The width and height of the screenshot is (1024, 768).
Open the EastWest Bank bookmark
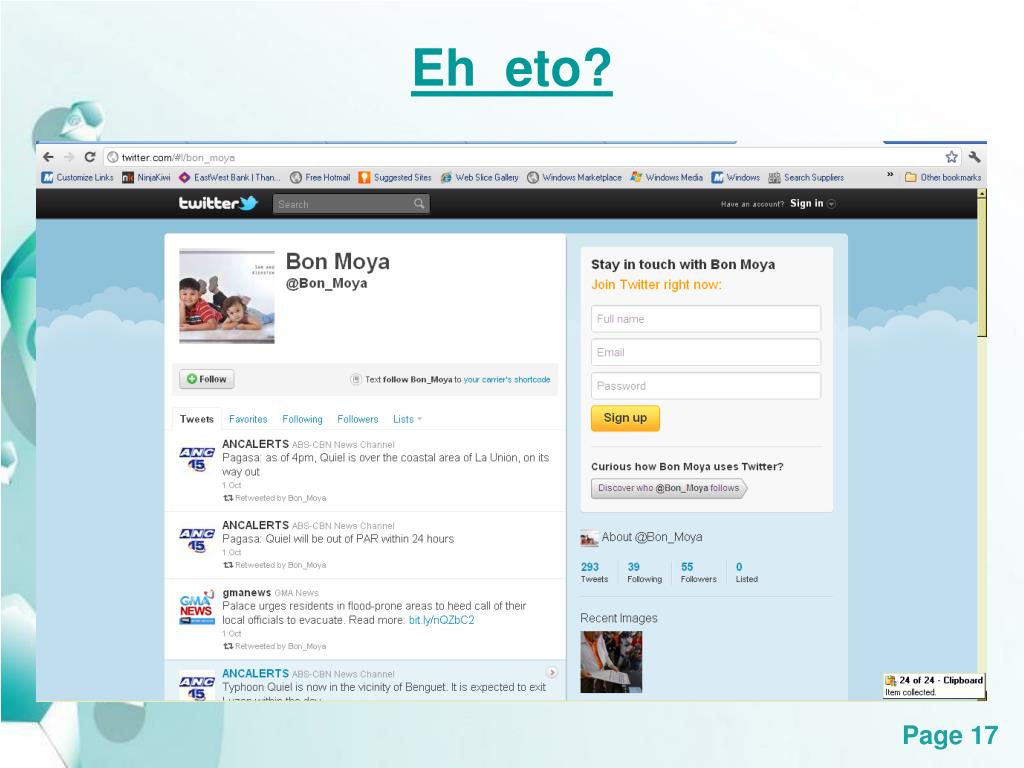[x=229, y=177]
